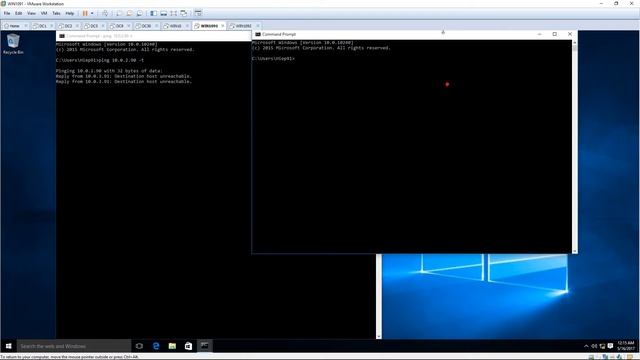Click the console view toolbar icon
640x360 pixels.
pyautogui.click(x=198, y=13)
